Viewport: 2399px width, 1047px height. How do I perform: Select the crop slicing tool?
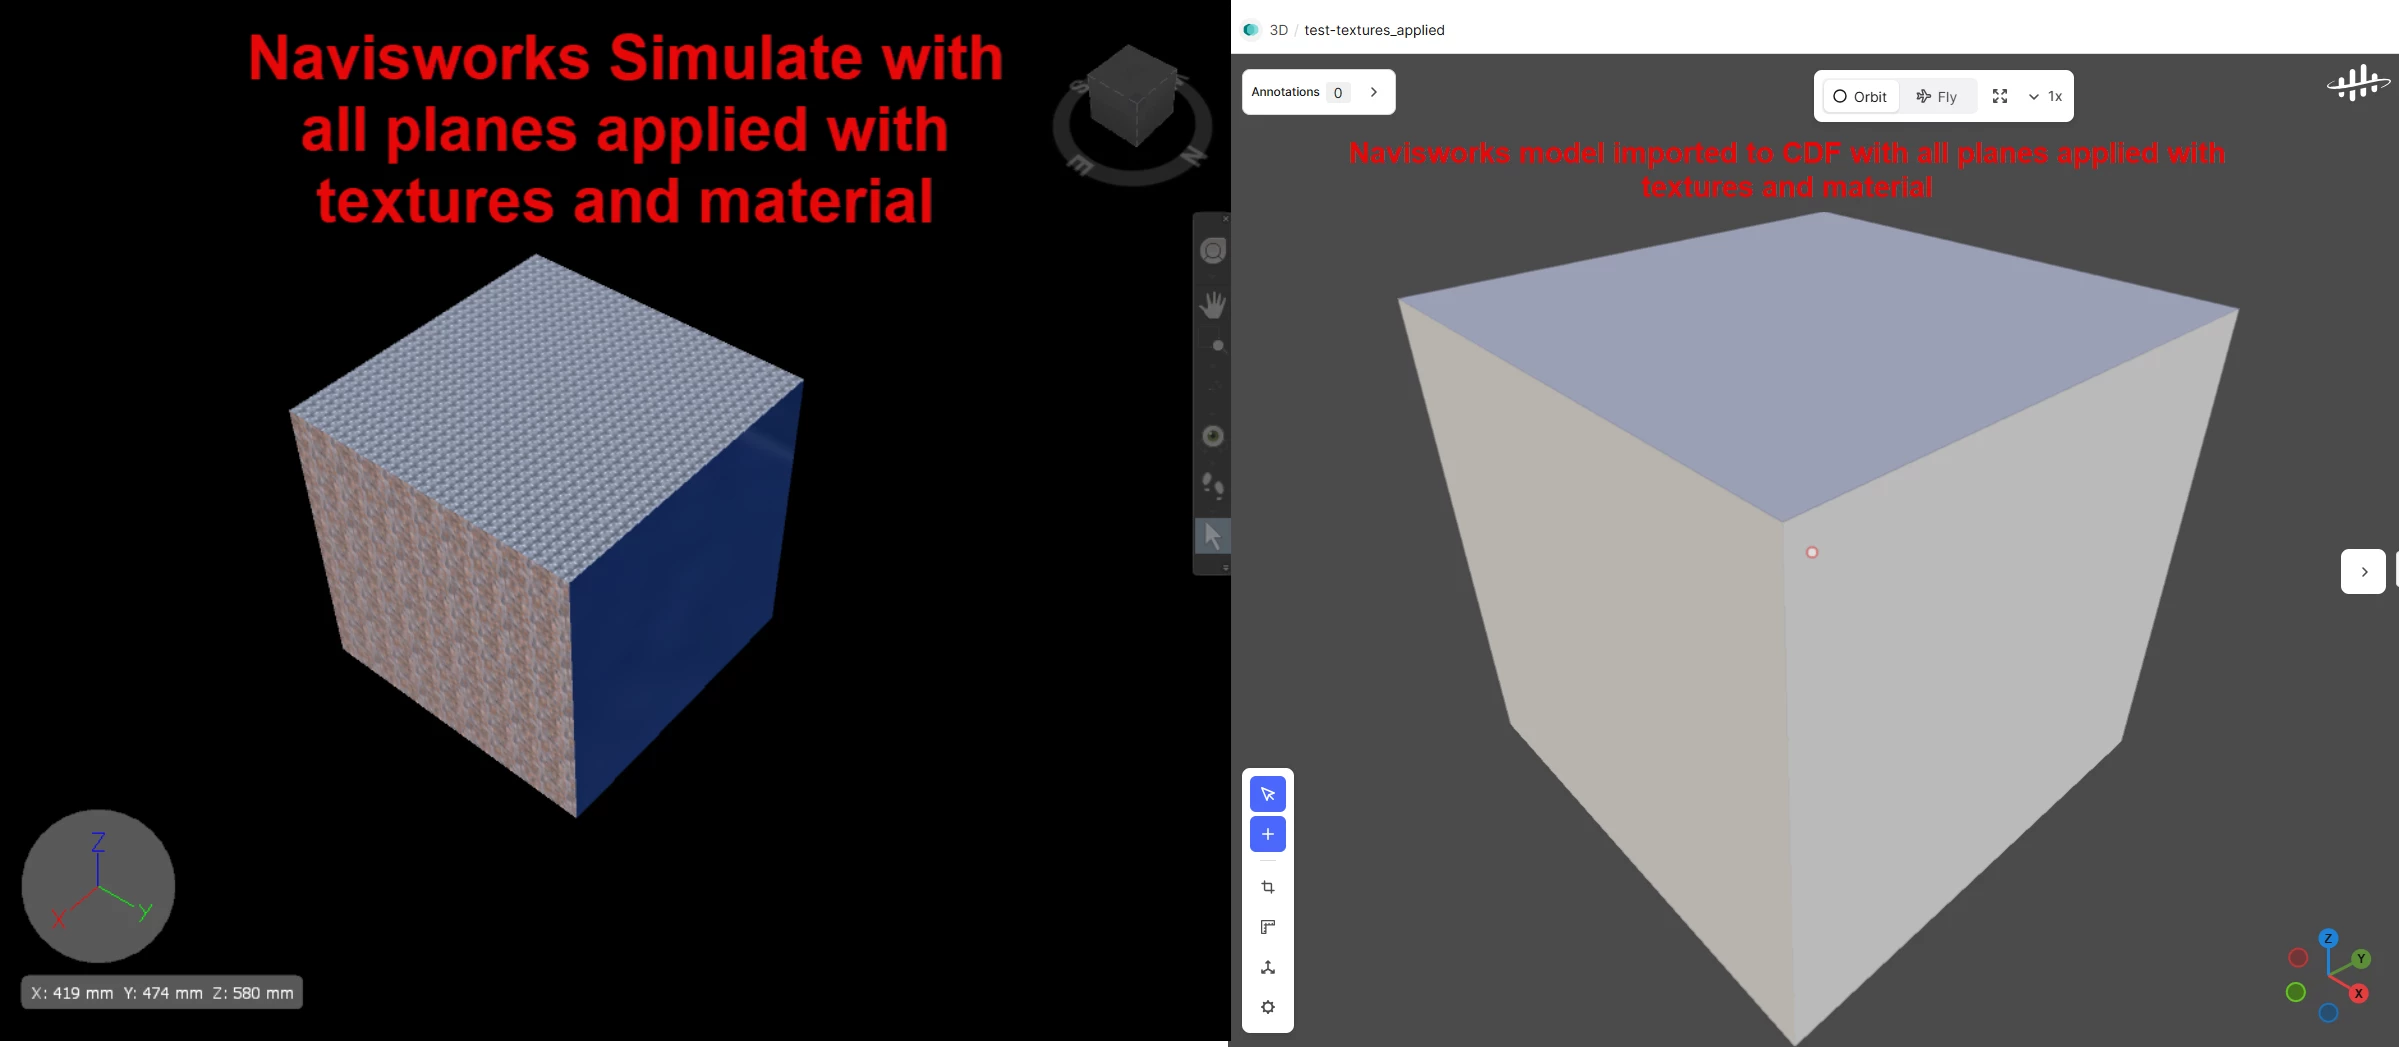coord(1268,887)
